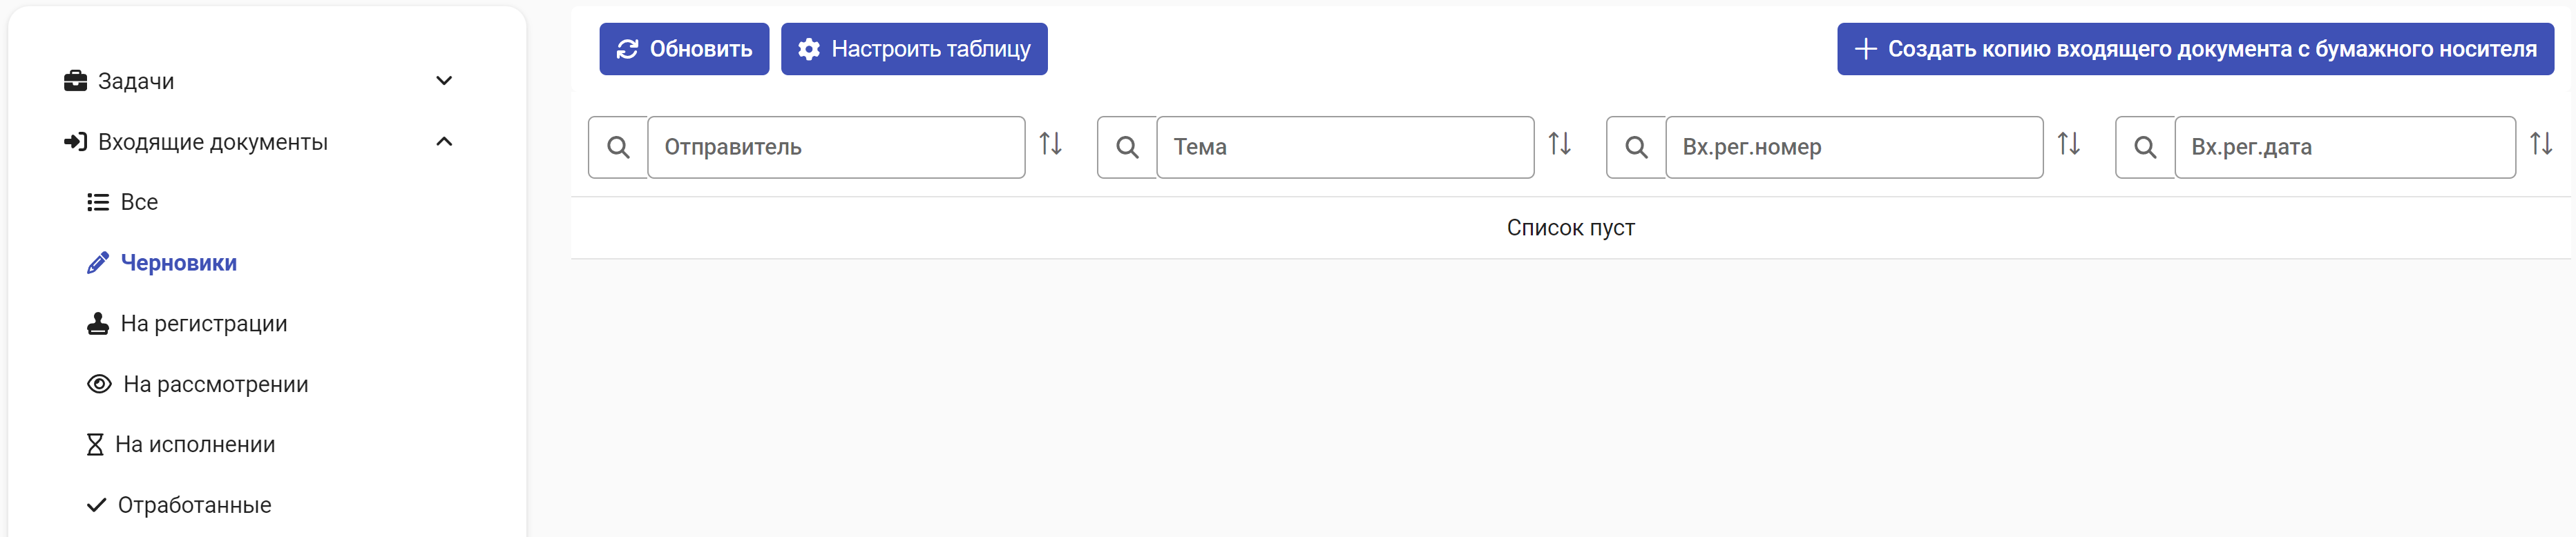The width and height of the screenshot is (2576, 537).
Task: Go to На регистрации documents
Action: [204, 324]
